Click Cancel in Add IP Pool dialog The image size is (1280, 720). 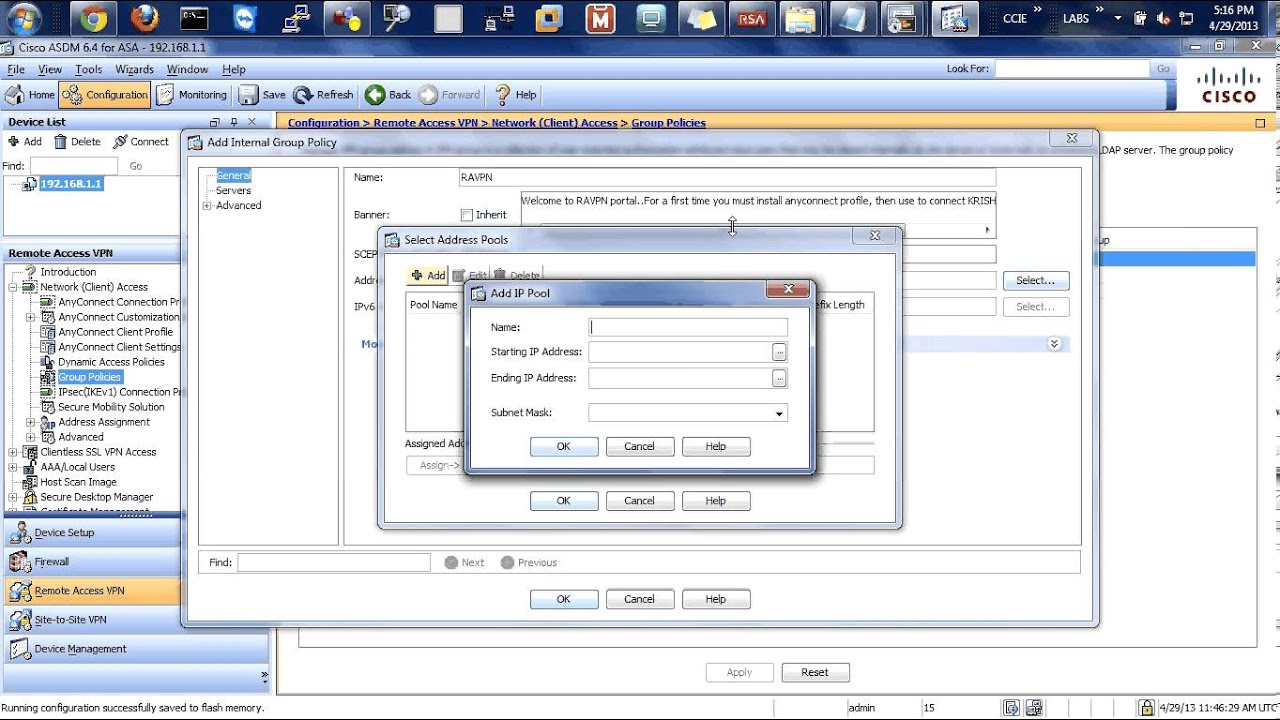point(640,447)
